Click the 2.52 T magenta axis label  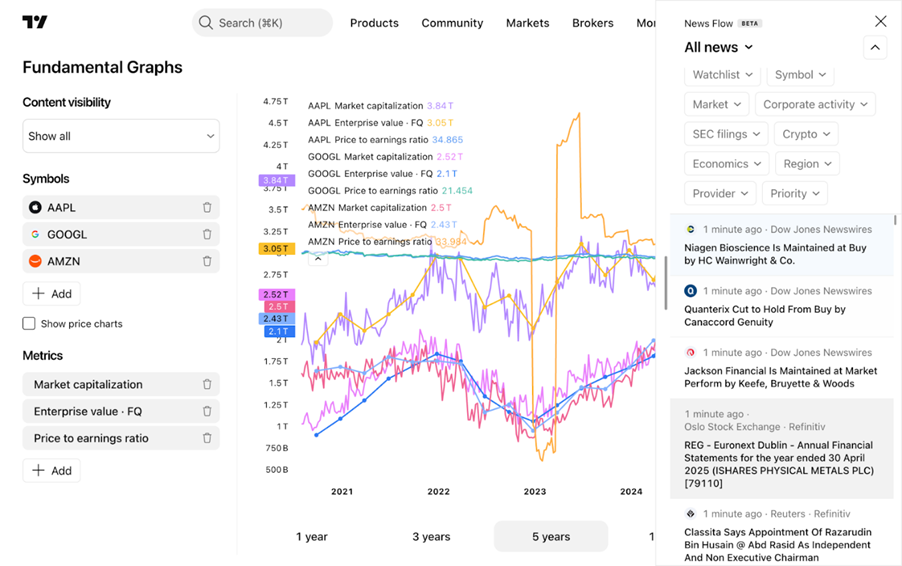click(276, 295)
